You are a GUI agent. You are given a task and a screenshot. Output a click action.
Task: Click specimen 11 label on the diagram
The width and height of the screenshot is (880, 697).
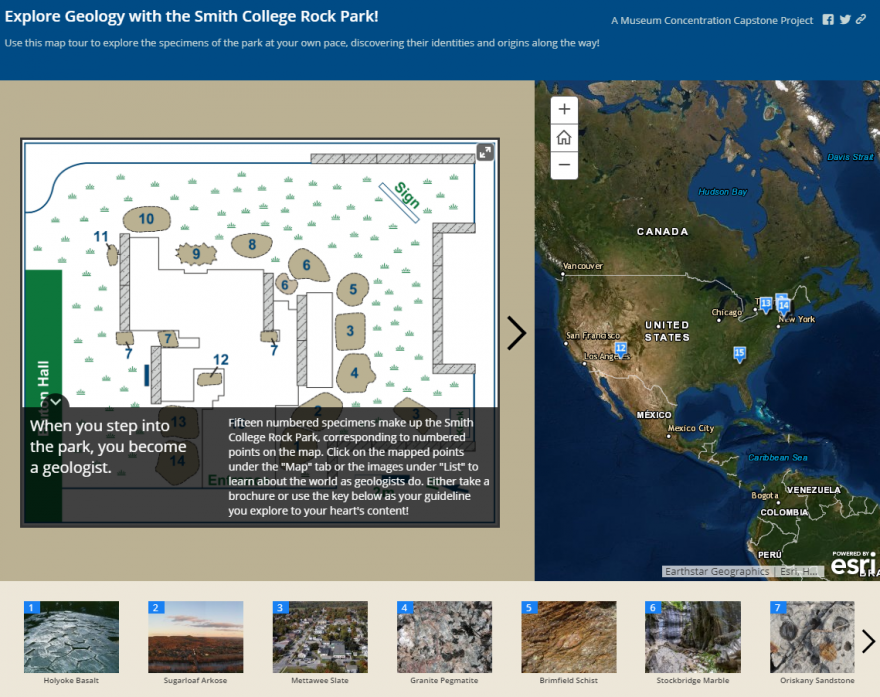click(x=101, y=236)
